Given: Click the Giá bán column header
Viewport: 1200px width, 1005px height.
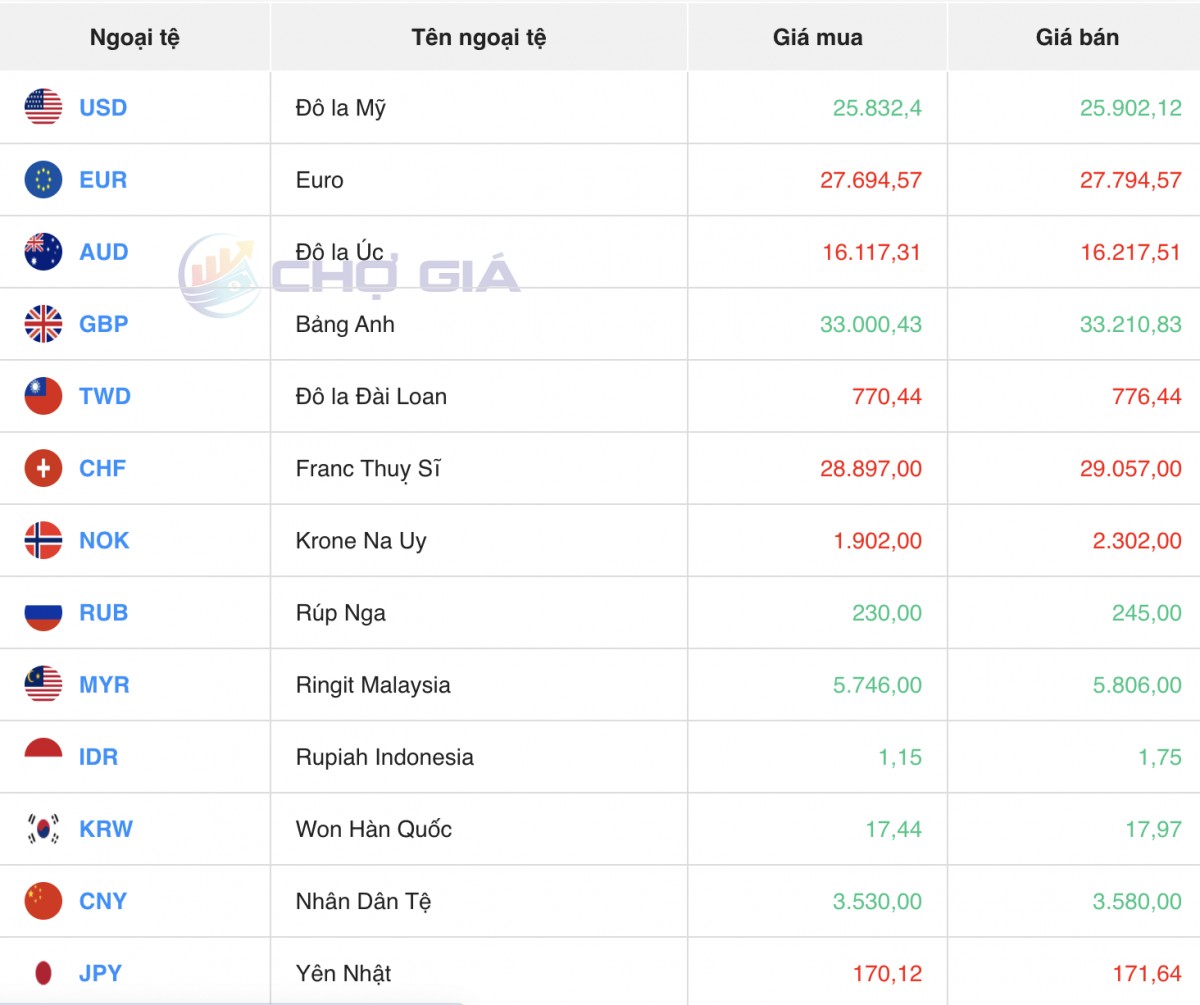Looking at the screenshot, I should click(1077, 38).
